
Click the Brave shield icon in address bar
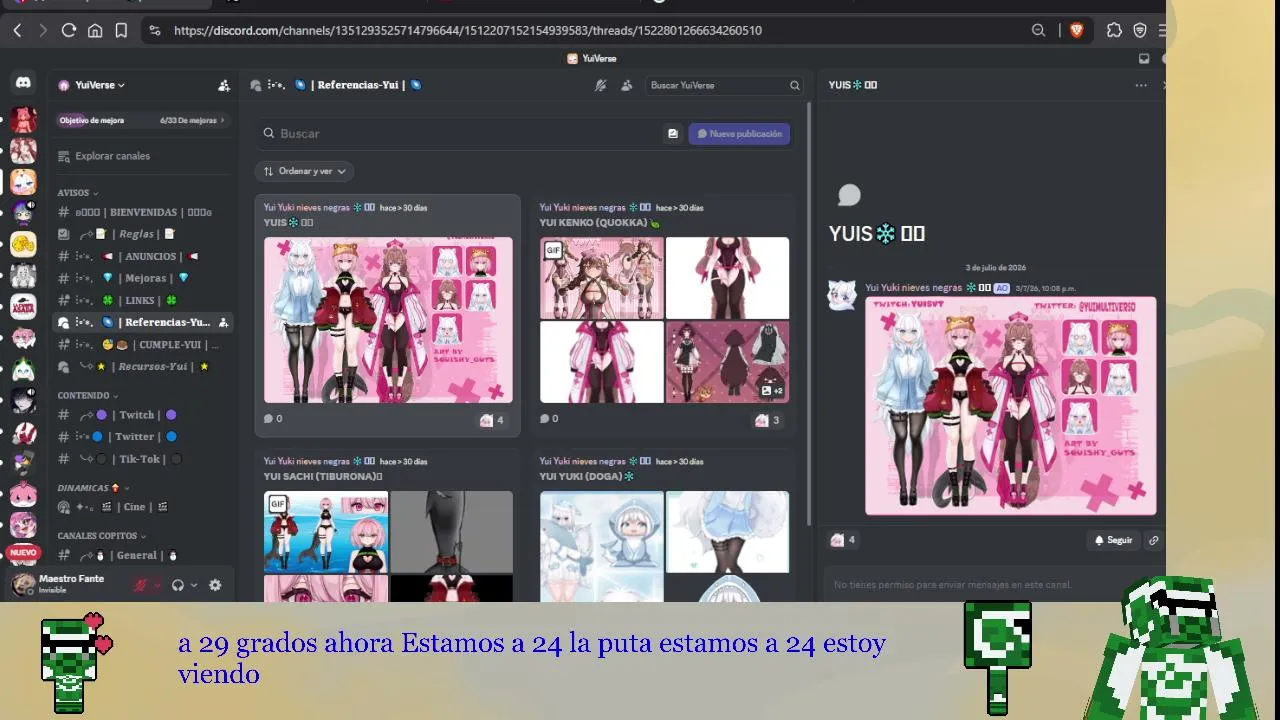point(1076,31)
